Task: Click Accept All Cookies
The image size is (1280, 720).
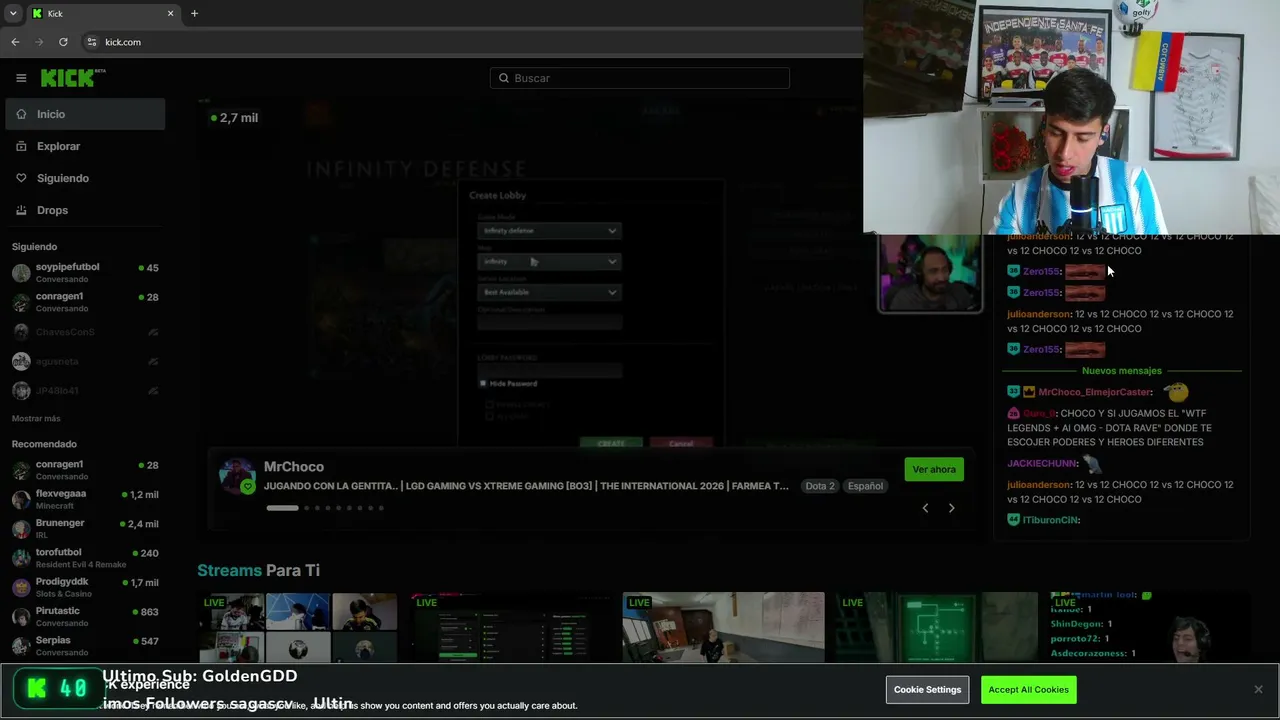Action: [1029, 689]
